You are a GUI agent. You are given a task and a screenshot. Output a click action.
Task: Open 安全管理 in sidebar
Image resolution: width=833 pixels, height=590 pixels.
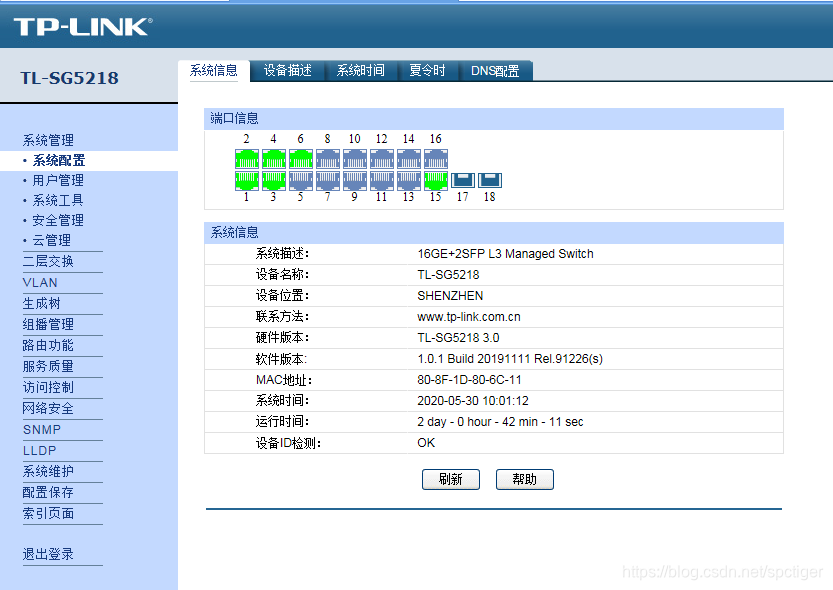(58, 220)
